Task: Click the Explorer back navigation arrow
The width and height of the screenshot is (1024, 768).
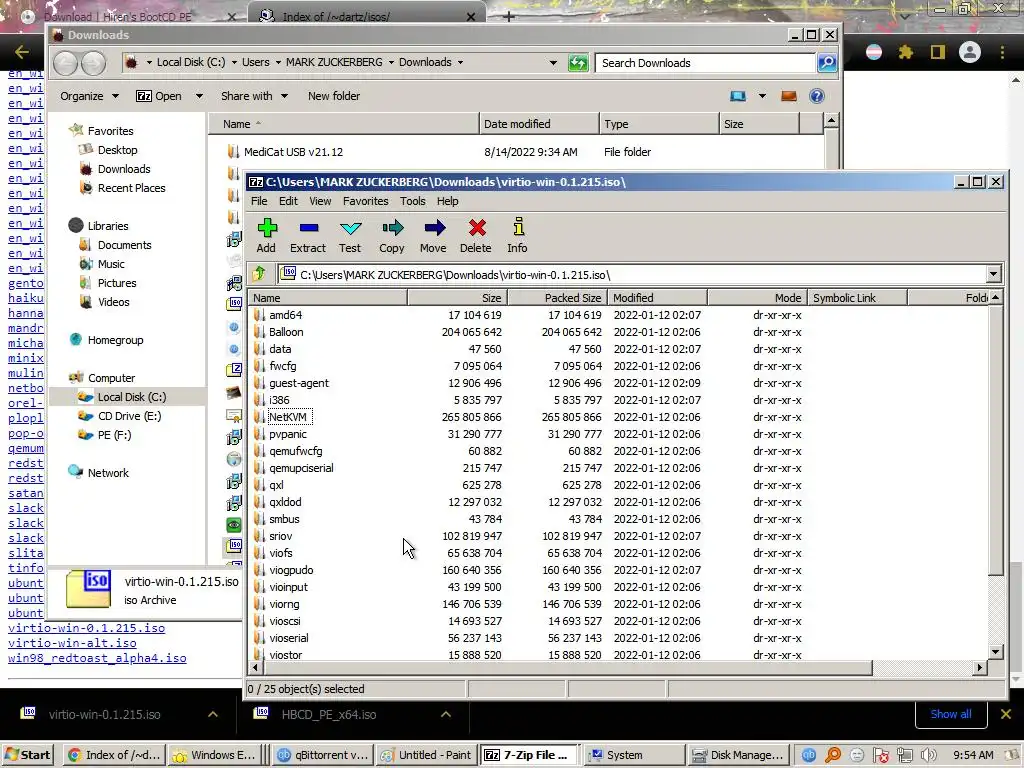Action: tap(66, 63)
